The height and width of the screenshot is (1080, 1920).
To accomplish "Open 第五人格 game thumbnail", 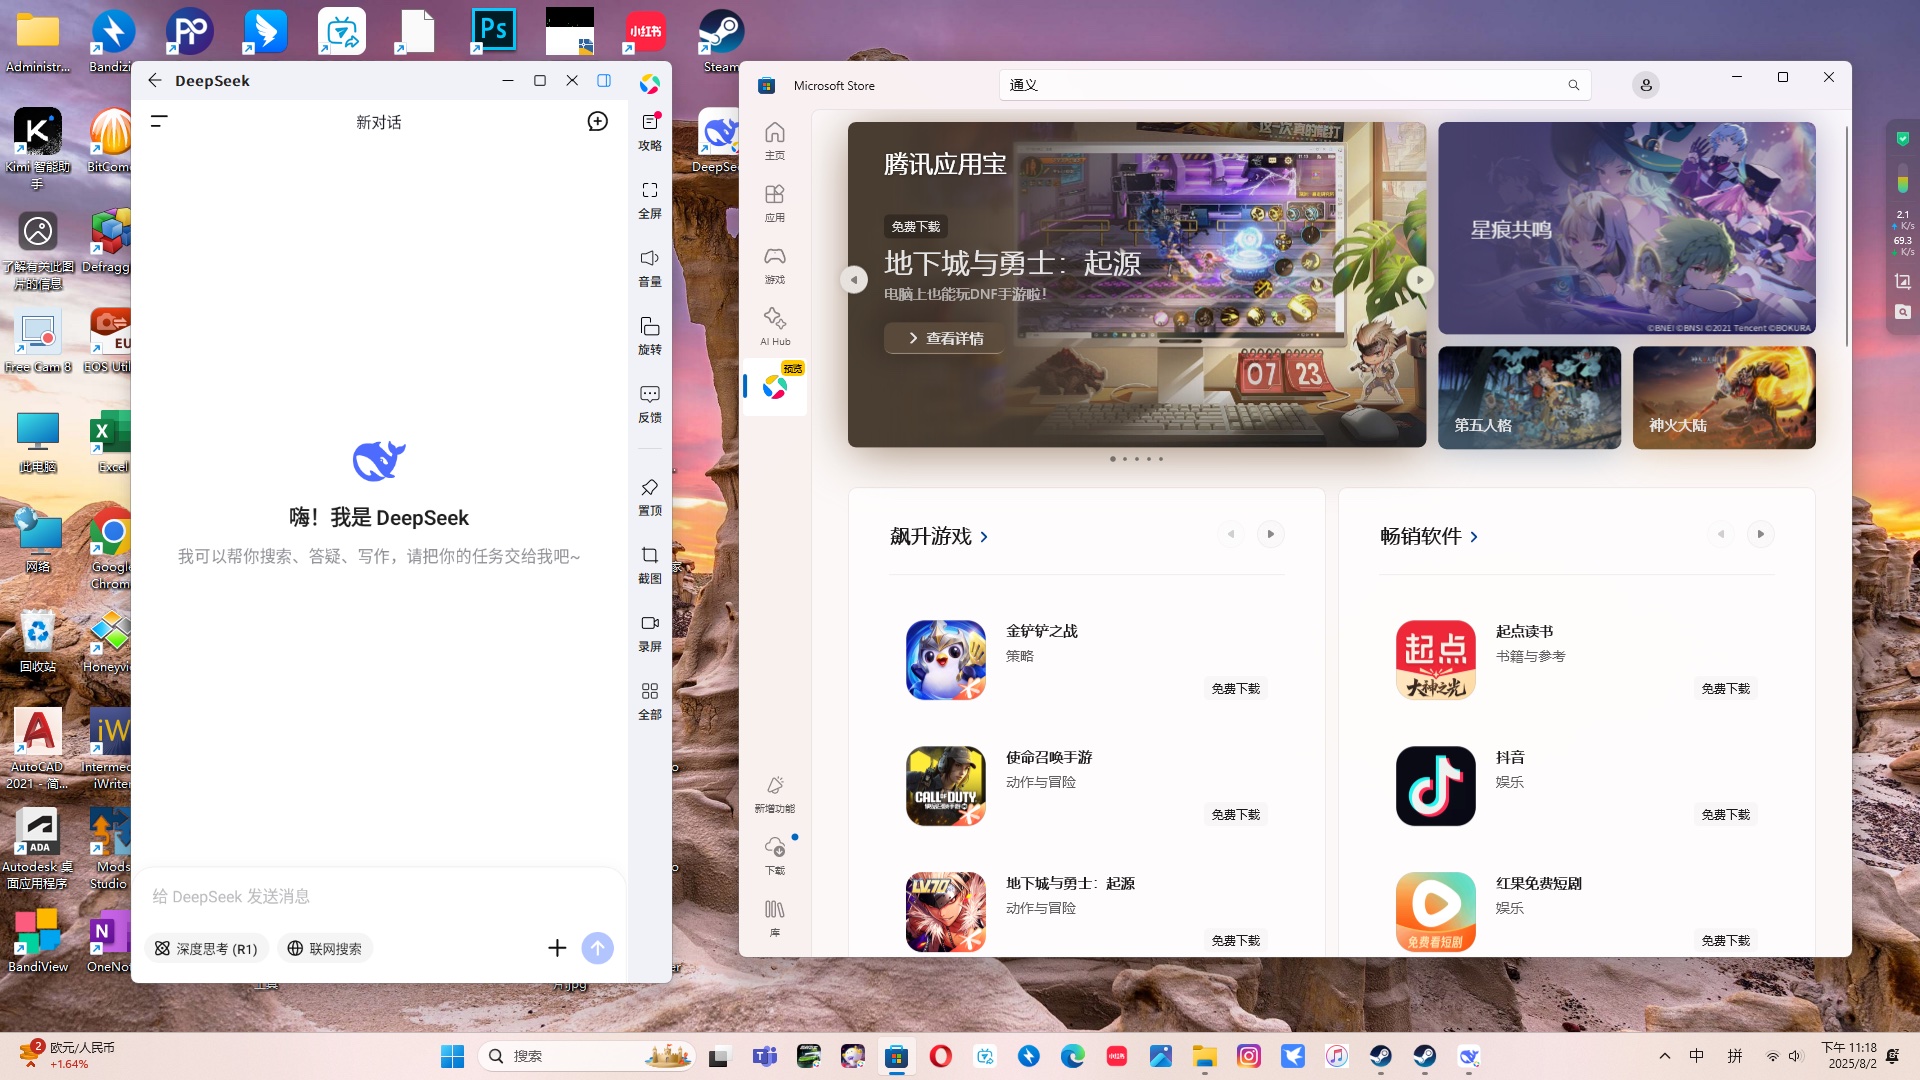I will click(1529, 397).
